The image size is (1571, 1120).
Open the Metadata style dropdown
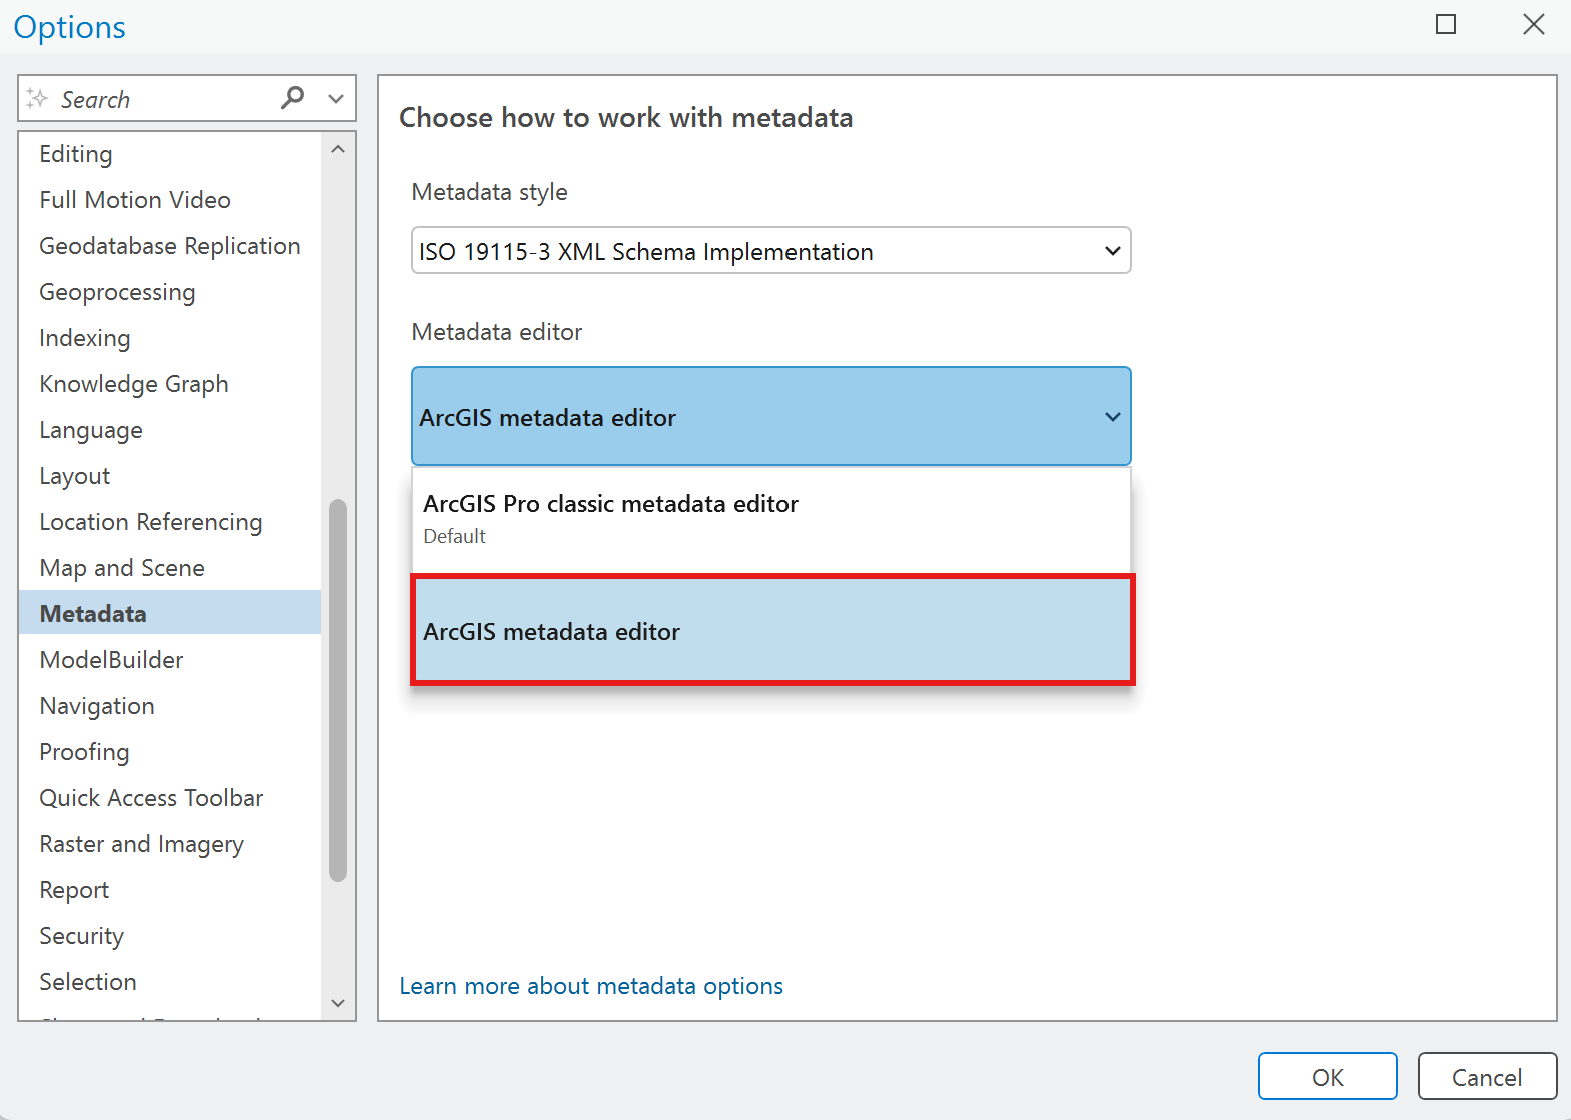pyautogui.click(x=771, y=251)
